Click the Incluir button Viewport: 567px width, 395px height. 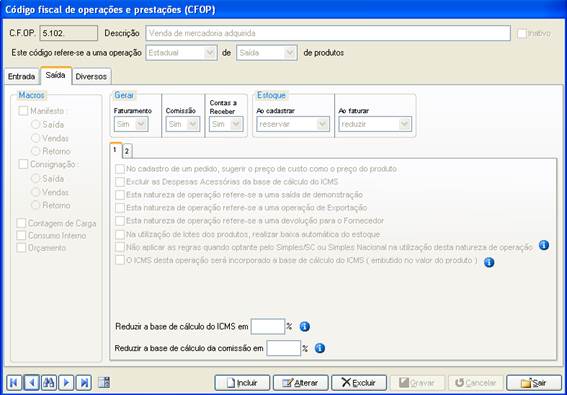(x=242, y=383)
